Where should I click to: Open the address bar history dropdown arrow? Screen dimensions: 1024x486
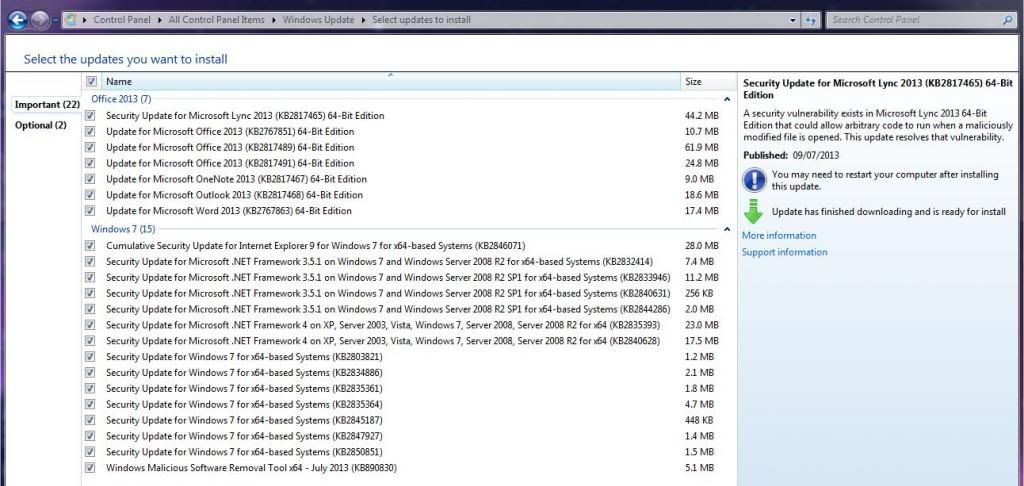[793, 20]
